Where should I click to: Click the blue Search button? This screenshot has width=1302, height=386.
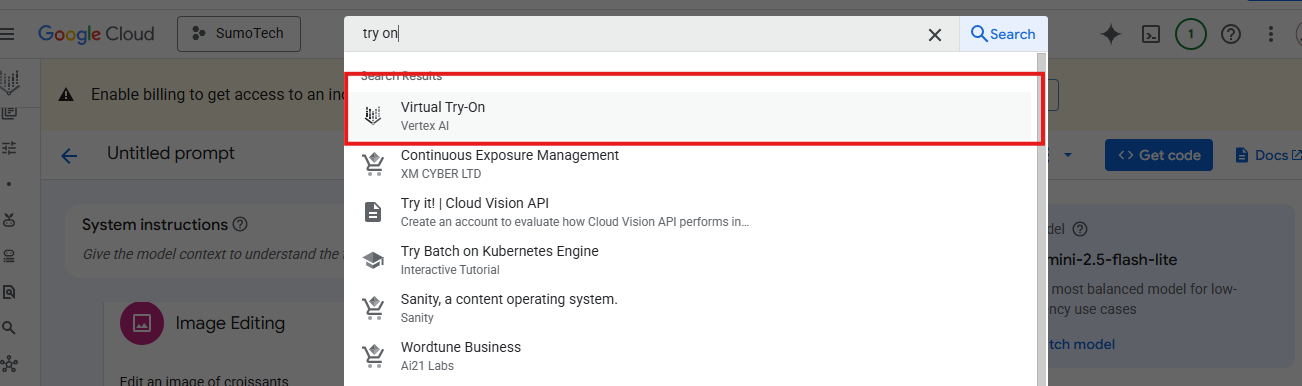1003,34
